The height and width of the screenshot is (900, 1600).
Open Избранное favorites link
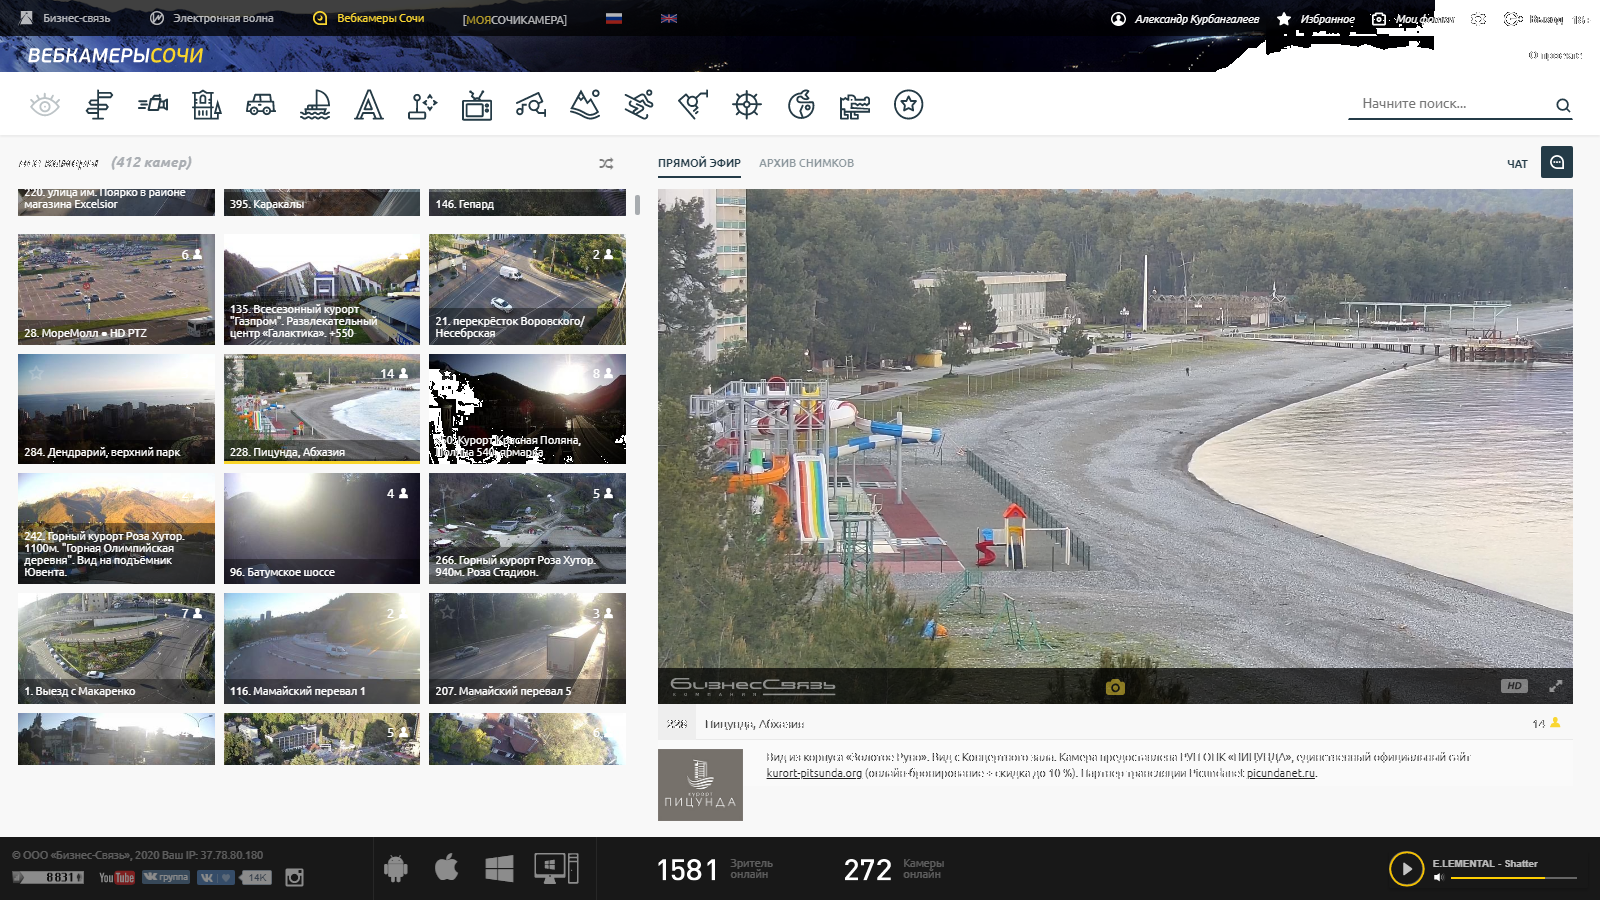click(x=1316, y=19)
